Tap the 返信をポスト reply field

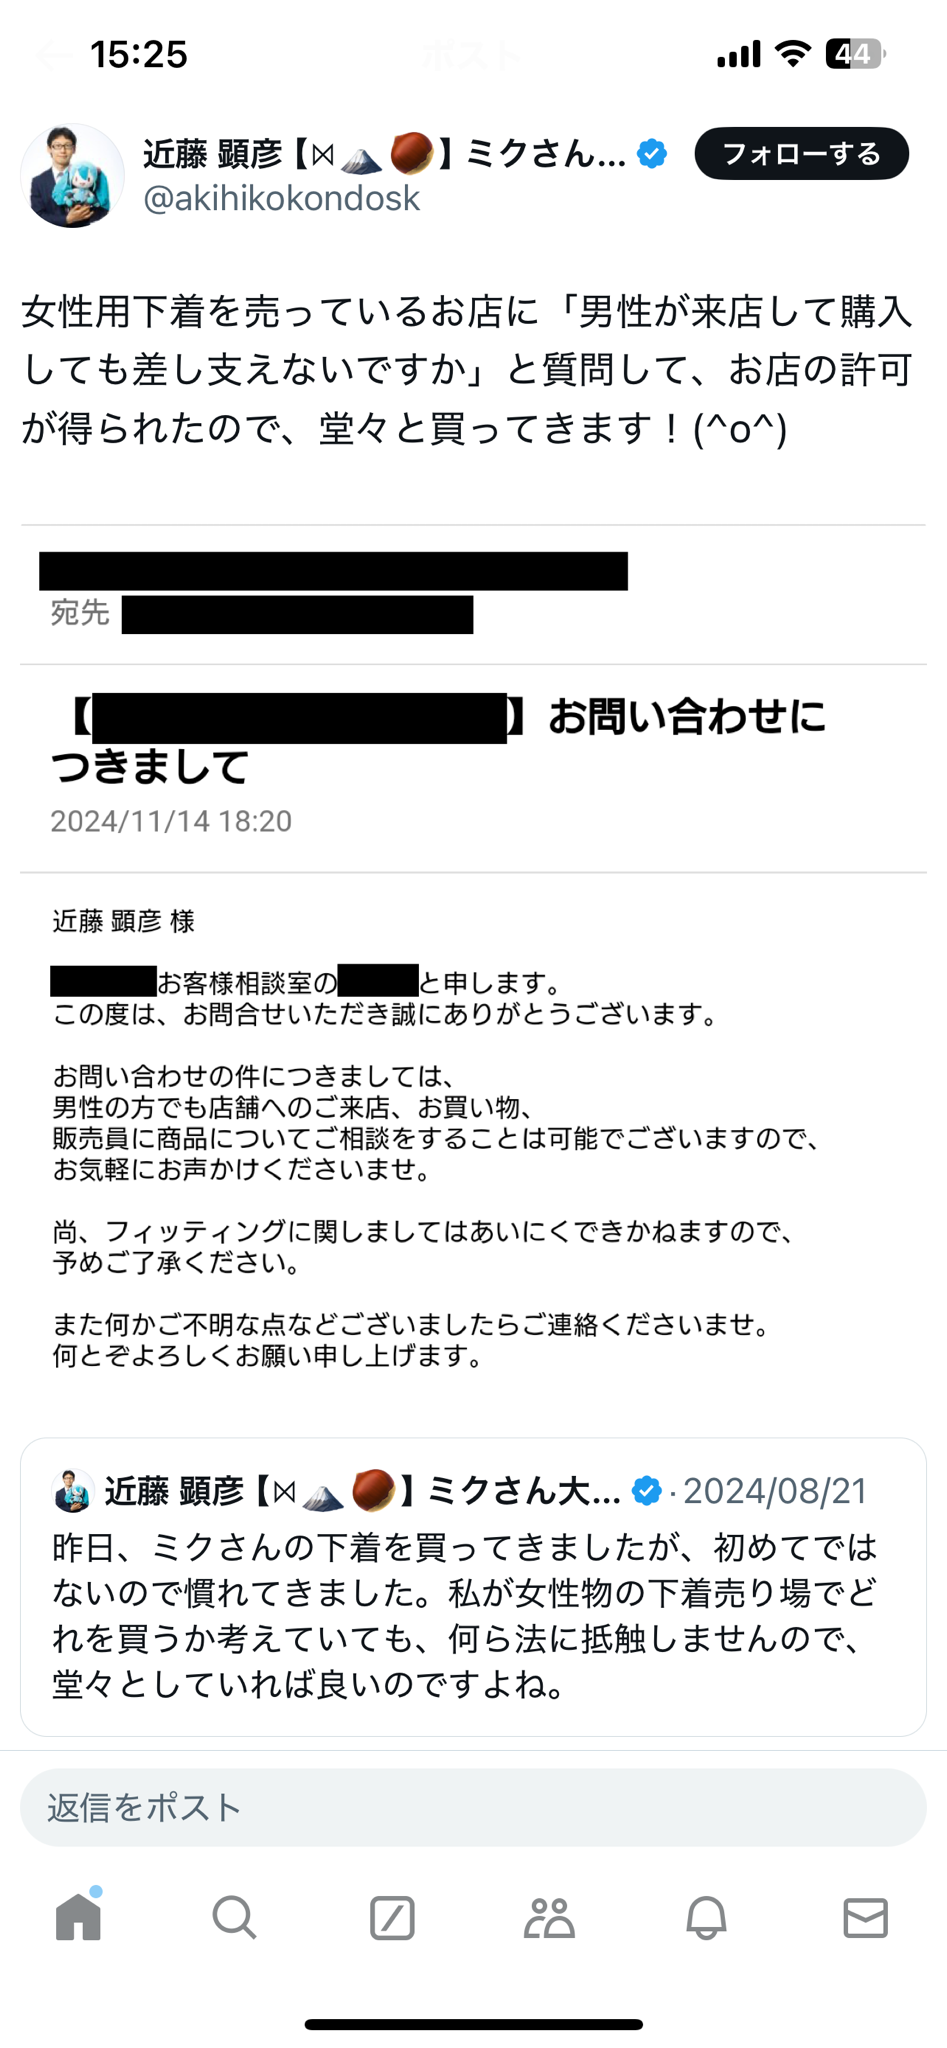(473, 1807)
